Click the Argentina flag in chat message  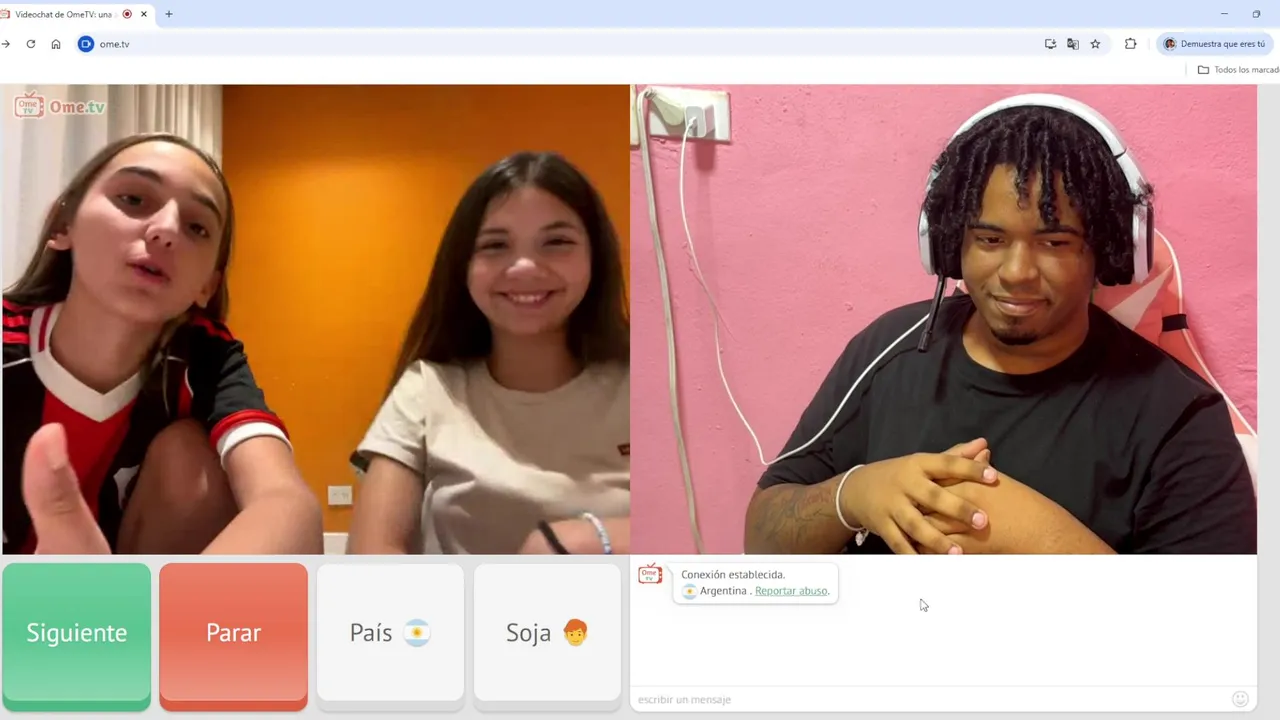coord(689,591)
